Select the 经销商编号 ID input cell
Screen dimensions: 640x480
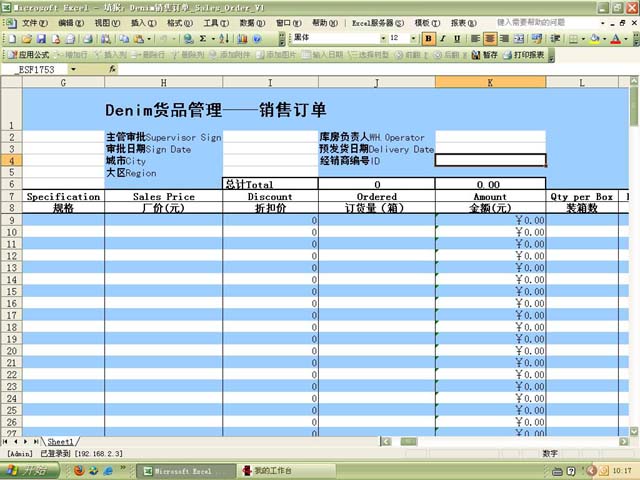(490, 160)
